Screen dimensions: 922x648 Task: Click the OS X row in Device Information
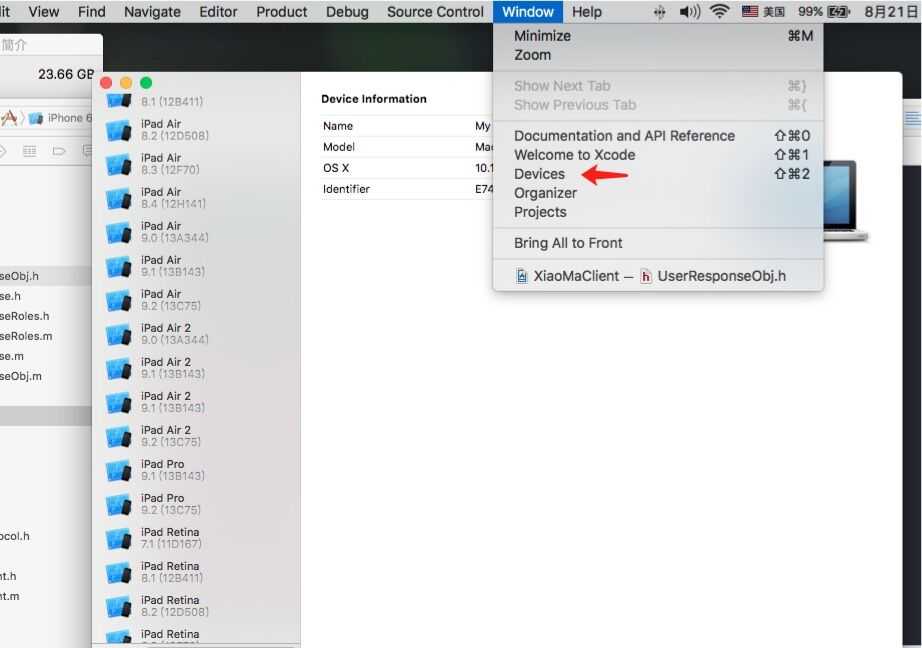click(x=407, y=168)
